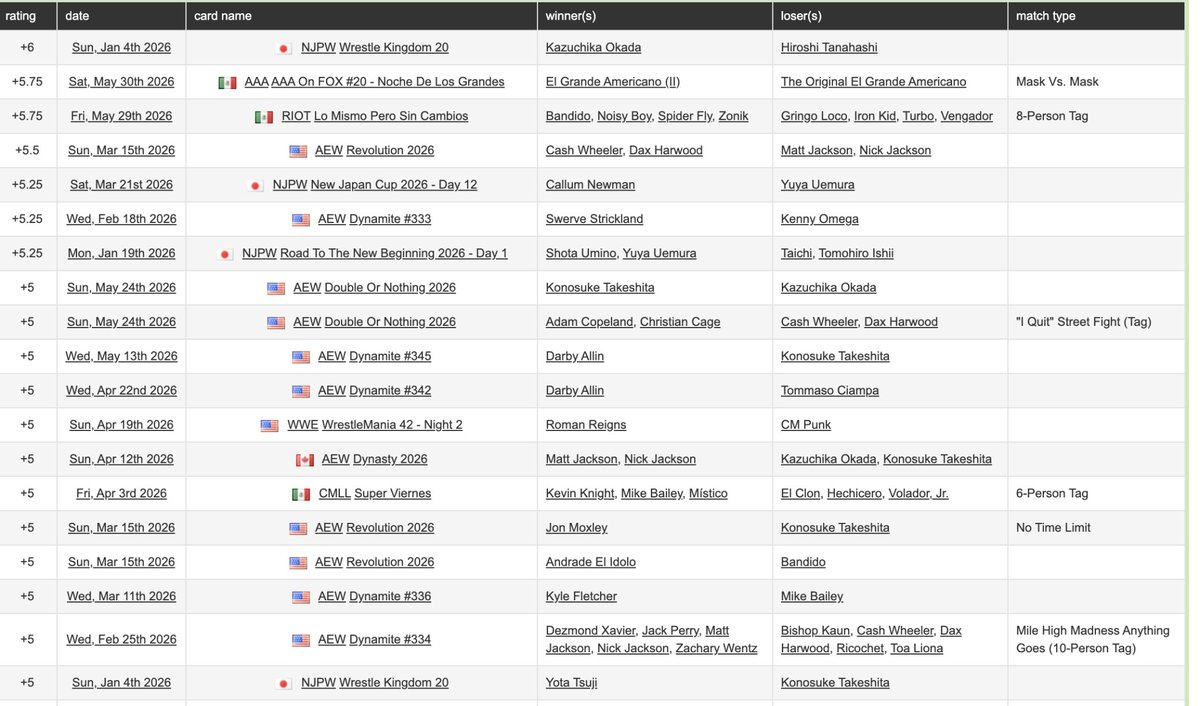This screenshot has height=706, width=1200.
Task: Open Hiroshi Tanahashi wrestler link
Action: click(829, 48)
